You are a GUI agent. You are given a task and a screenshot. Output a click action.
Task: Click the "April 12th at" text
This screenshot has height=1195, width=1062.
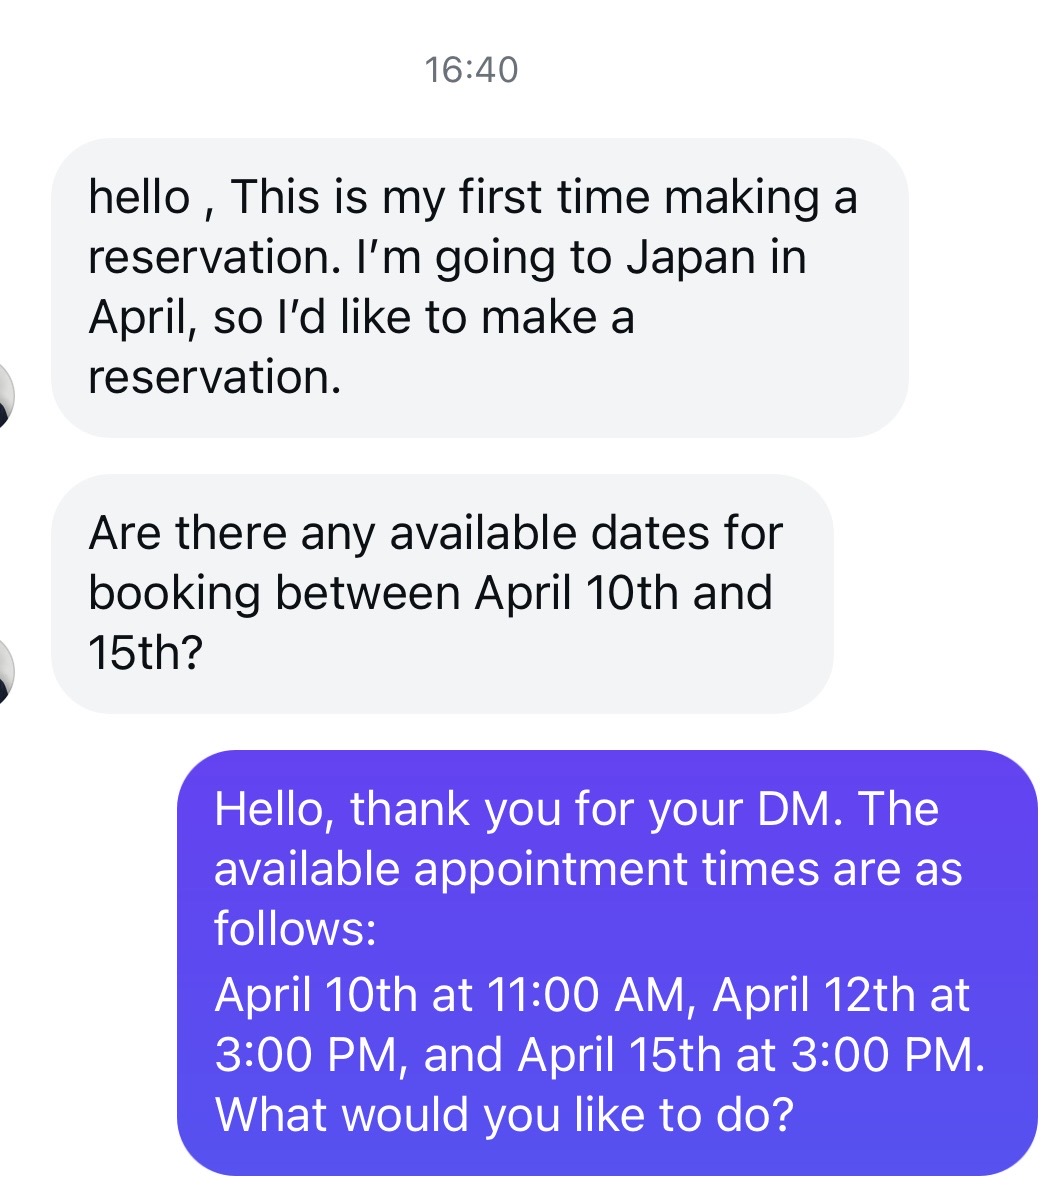pos(842,995)
